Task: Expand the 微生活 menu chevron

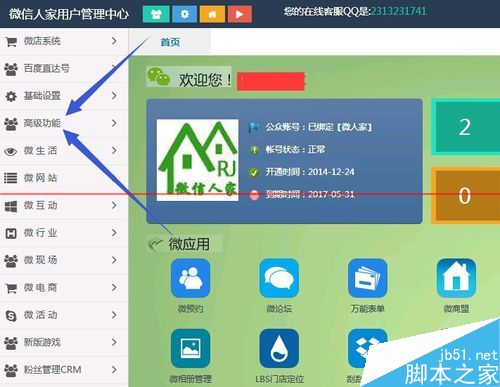Action: point(114,150)
